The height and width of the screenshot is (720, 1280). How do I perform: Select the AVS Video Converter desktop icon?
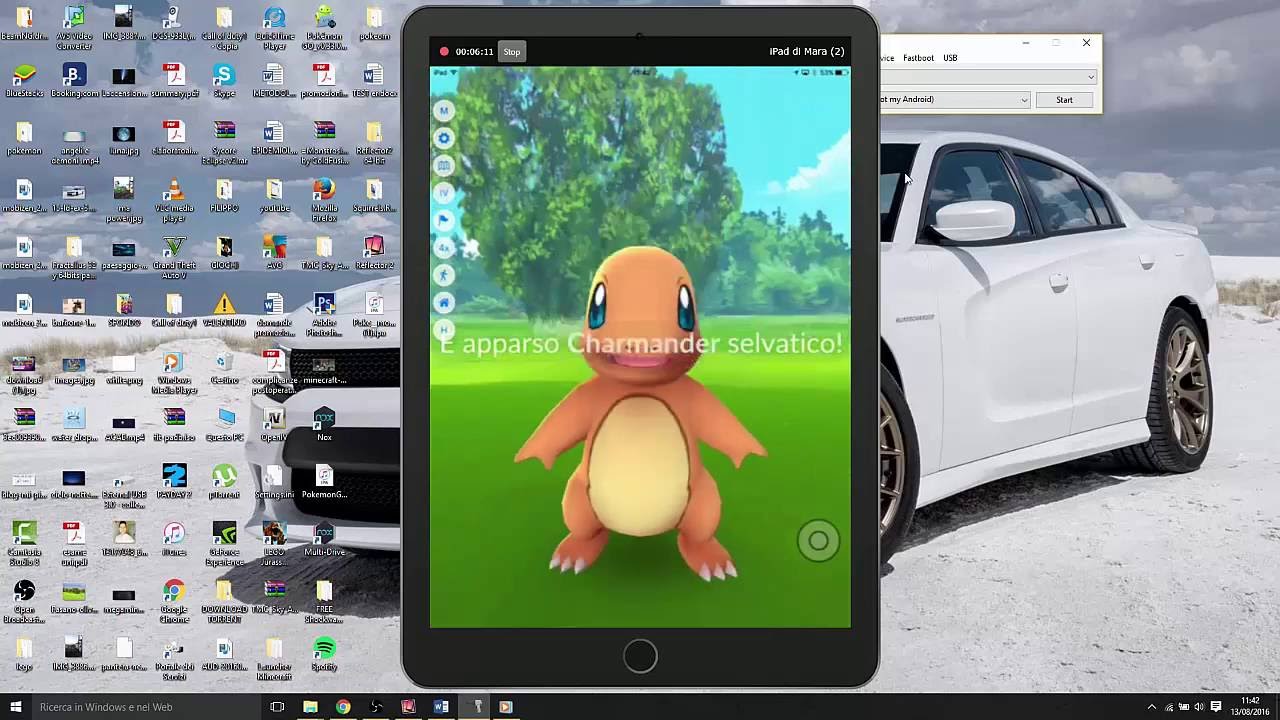click(x=74, y=28)
